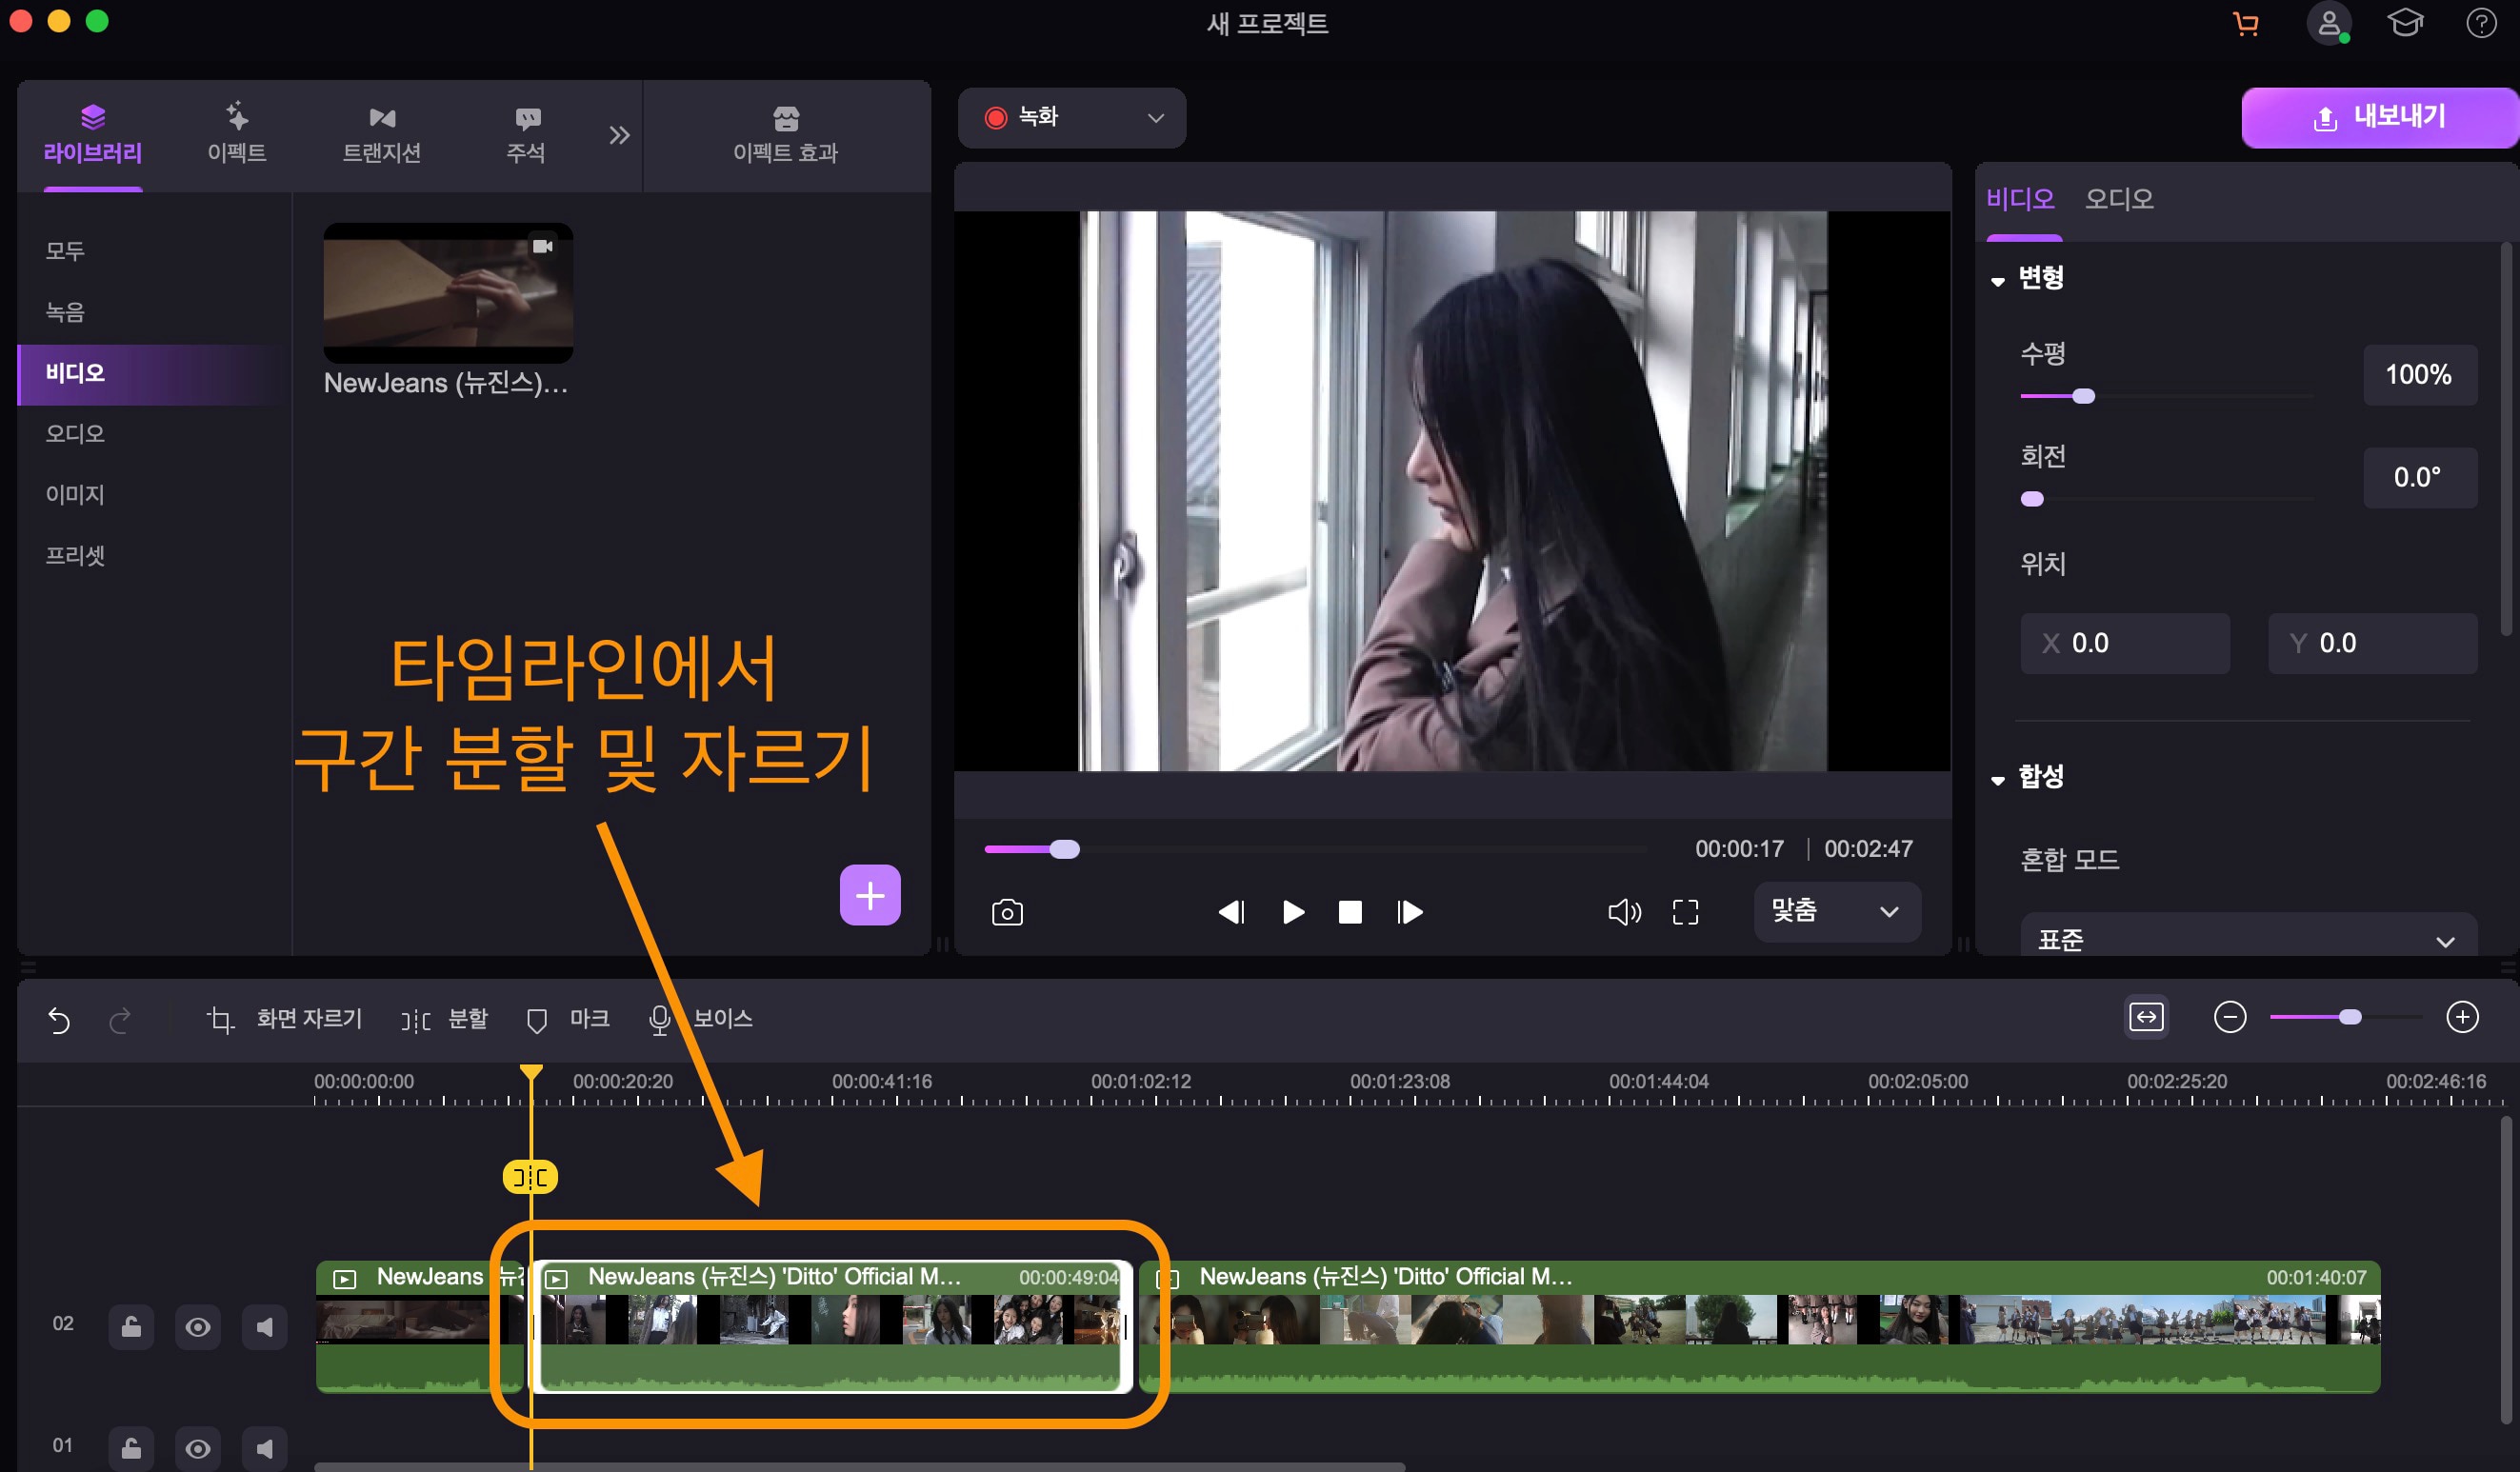The image size is (2520, 1472).
Task: Open the 녹화 record dropdown
Action: pos(1072,118)
